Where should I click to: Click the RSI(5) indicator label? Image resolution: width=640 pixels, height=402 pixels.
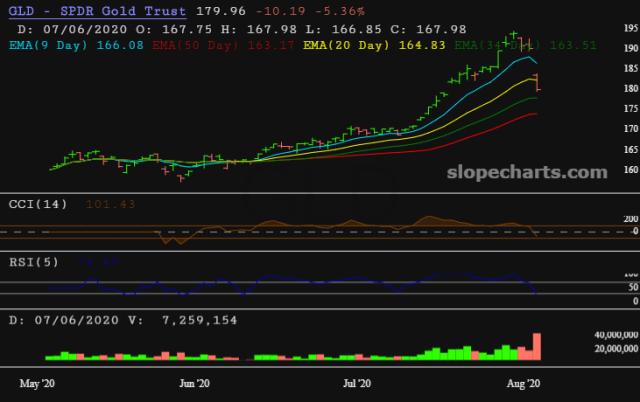point(34,262)
